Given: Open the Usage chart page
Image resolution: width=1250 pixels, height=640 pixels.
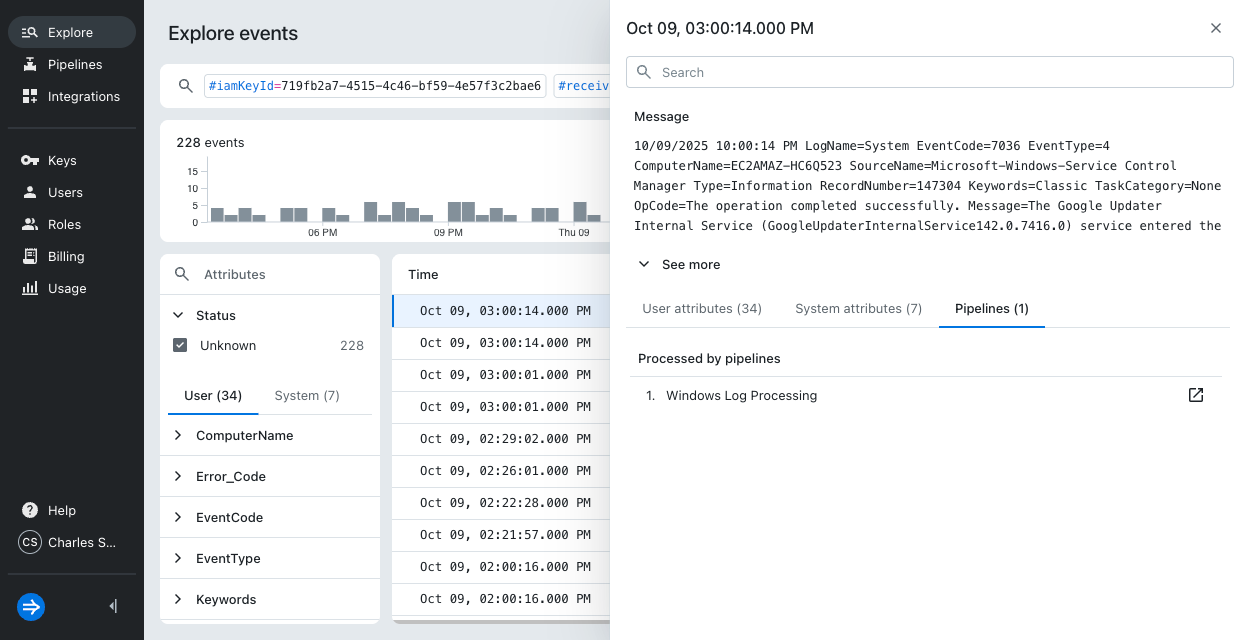Looking at the screenshot, I should (66, 288).
